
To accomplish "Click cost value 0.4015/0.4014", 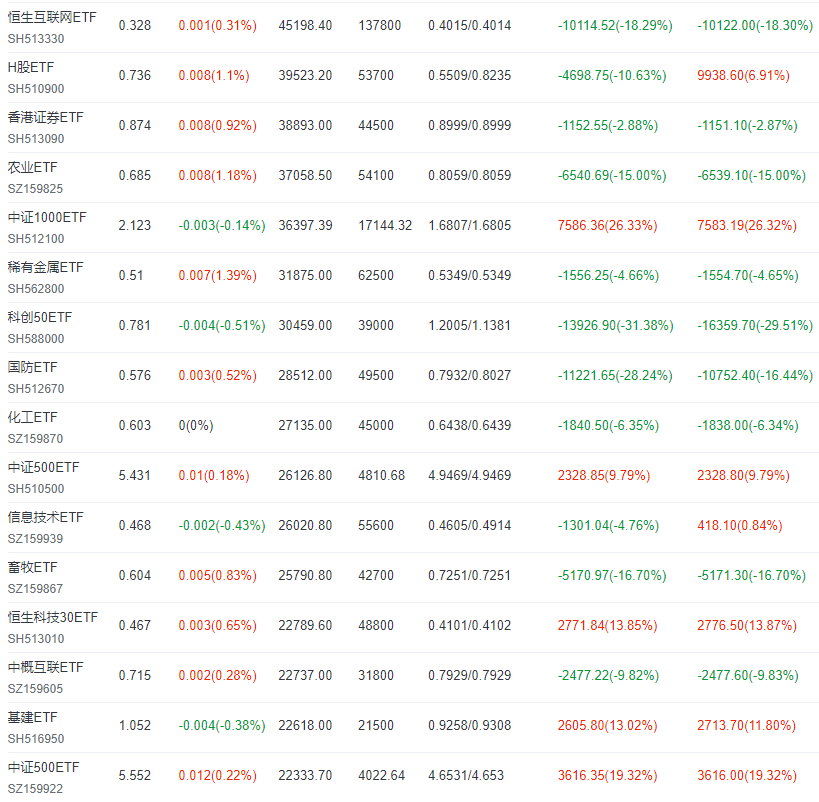I will 470,26.
